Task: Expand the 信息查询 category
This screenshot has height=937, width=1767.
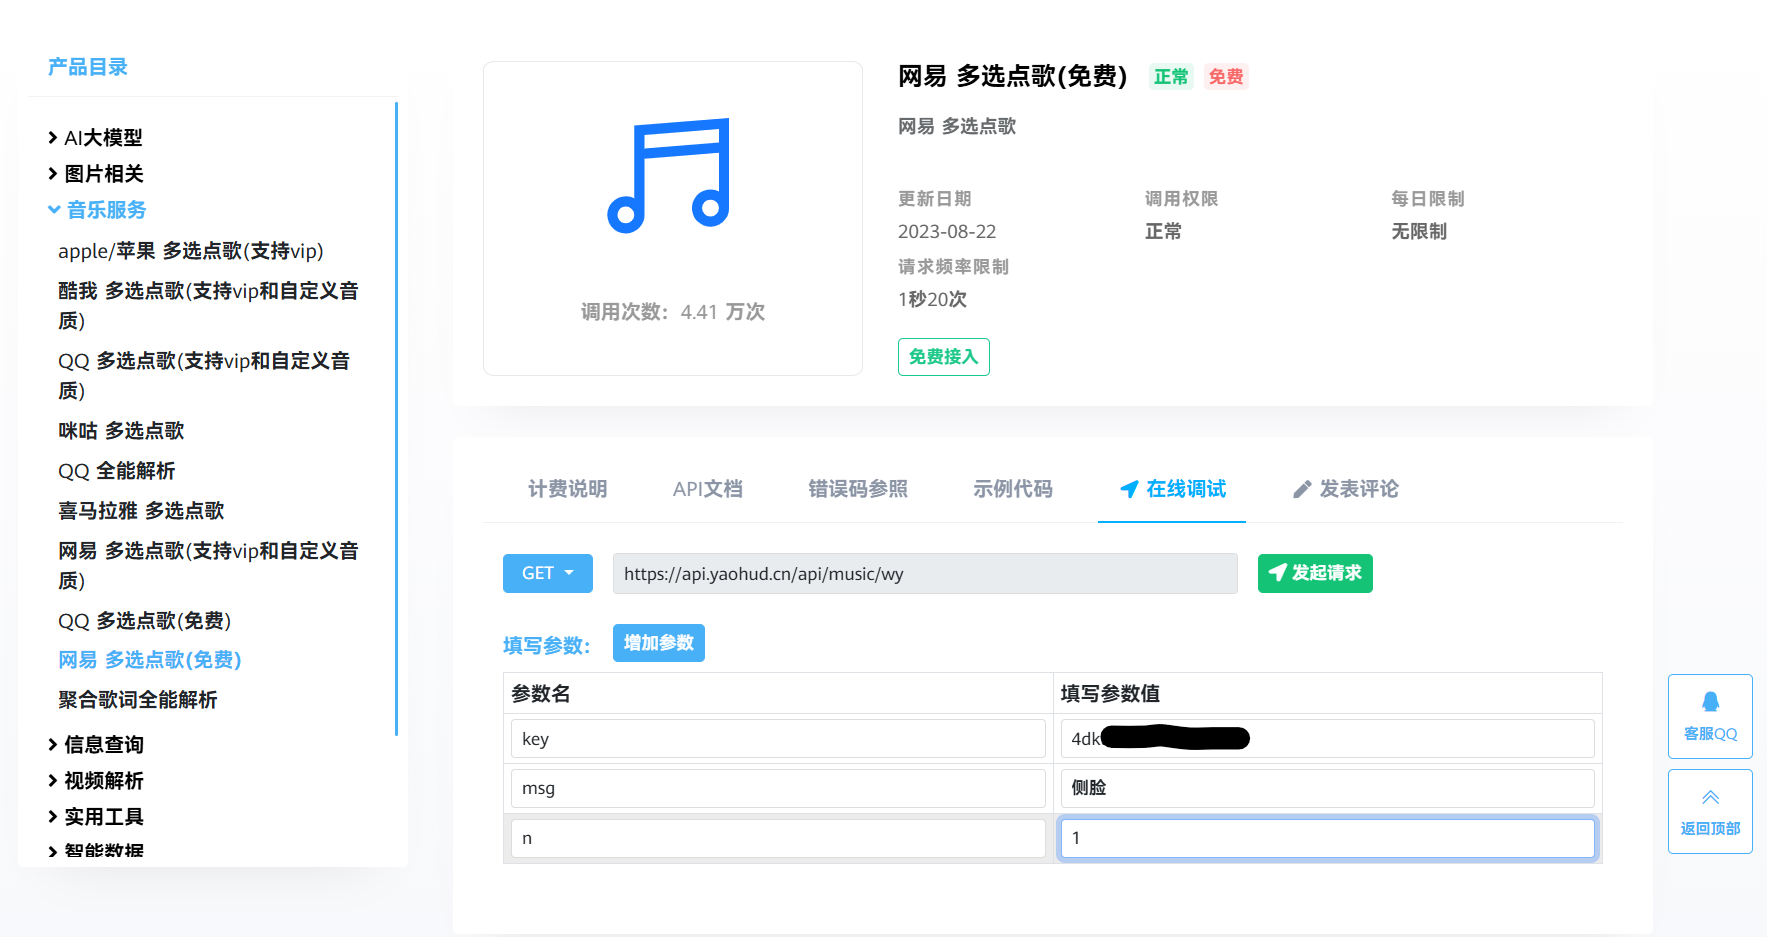Action: point(96,745)
